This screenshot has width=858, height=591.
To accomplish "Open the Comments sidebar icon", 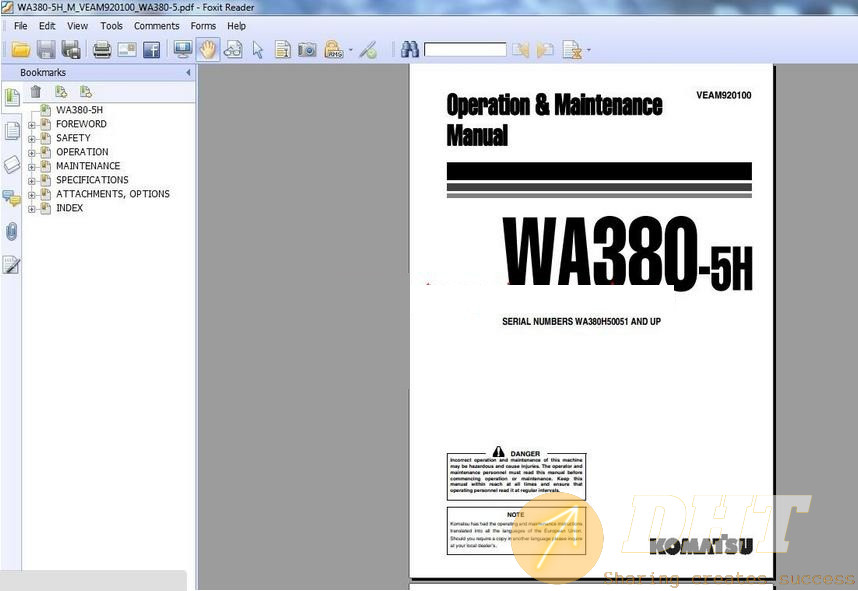I will pos(11,198).
